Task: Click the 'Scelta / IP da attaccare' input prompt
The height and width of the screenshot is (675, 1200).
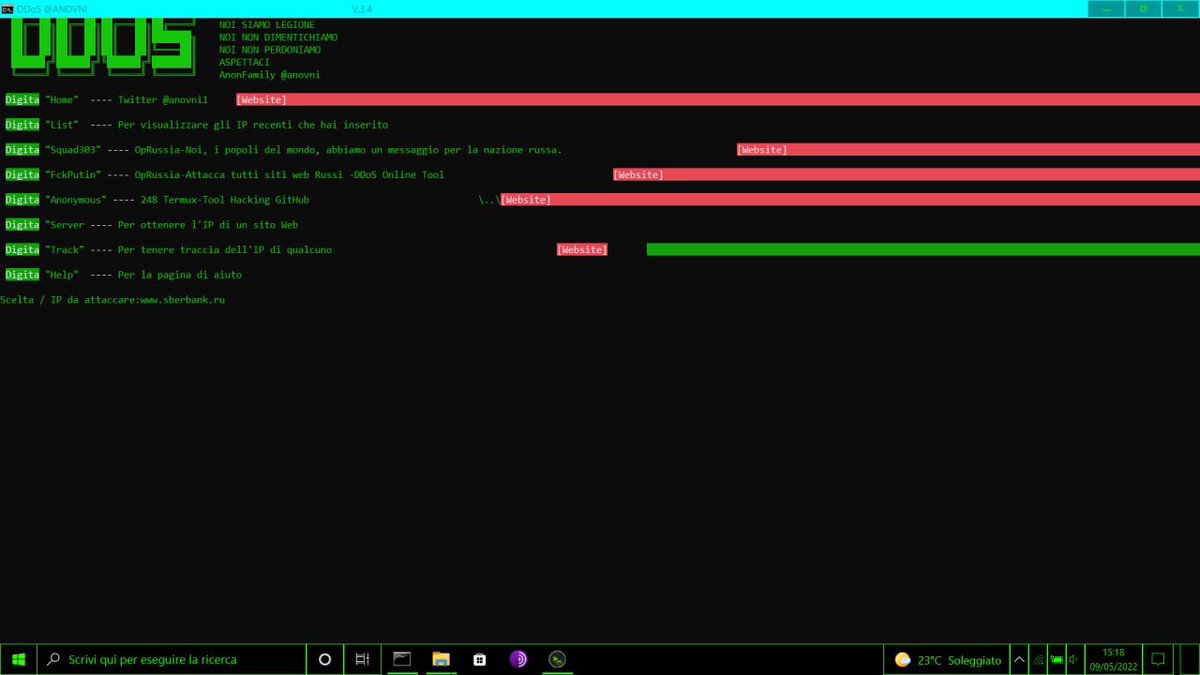Action: 69,300
